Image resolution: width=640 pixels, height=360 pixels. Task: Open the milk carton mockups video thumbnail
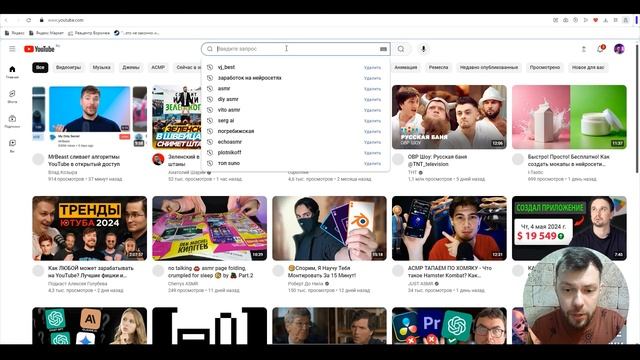coord(569,117)
